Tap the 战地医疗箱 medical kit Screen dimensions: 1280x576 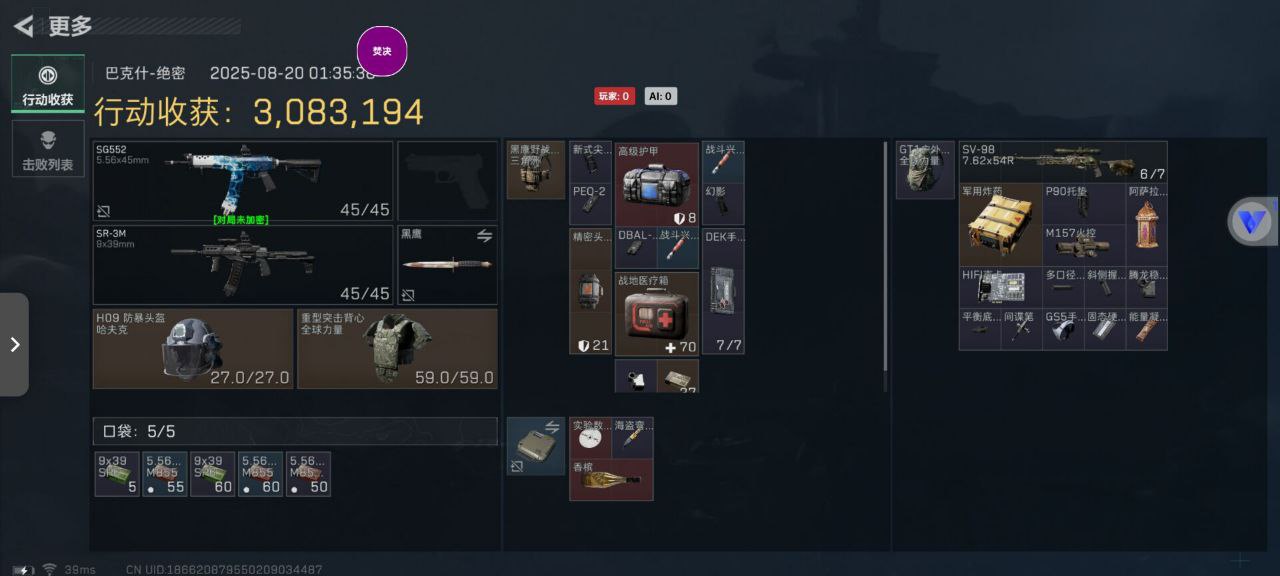[x=657, y=314]
